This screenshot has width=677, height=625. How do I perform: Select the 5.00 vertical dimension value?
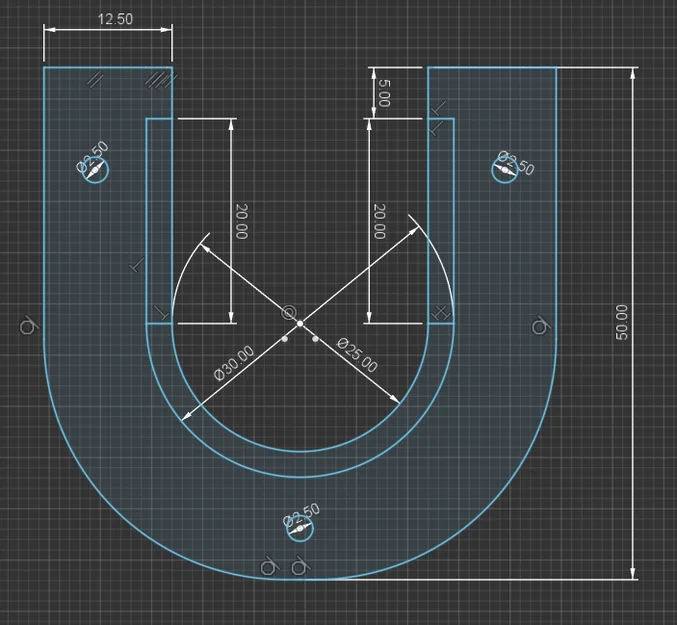pos(384,93)
